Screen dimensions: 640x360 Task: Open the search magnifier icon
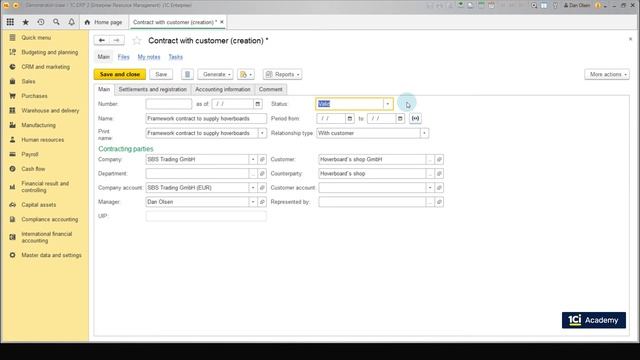[56, 22]
